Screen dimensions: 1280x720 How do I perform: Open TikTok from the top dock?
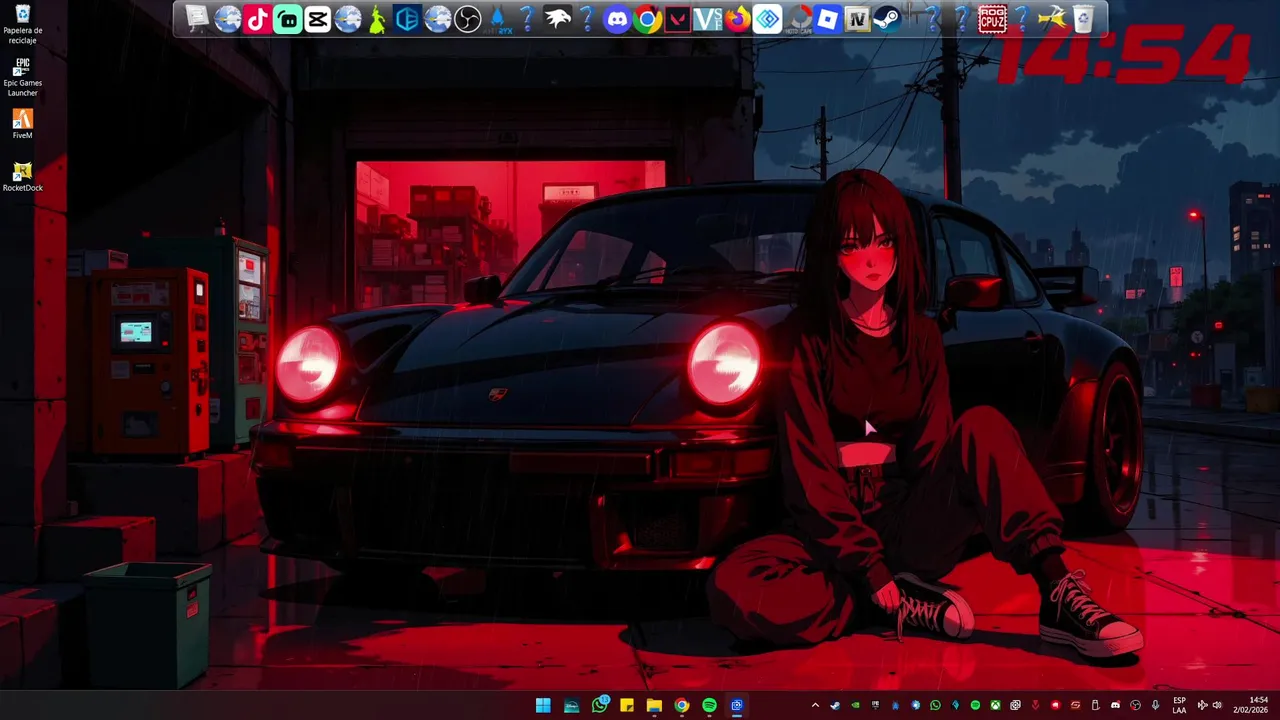click(257, 19)
